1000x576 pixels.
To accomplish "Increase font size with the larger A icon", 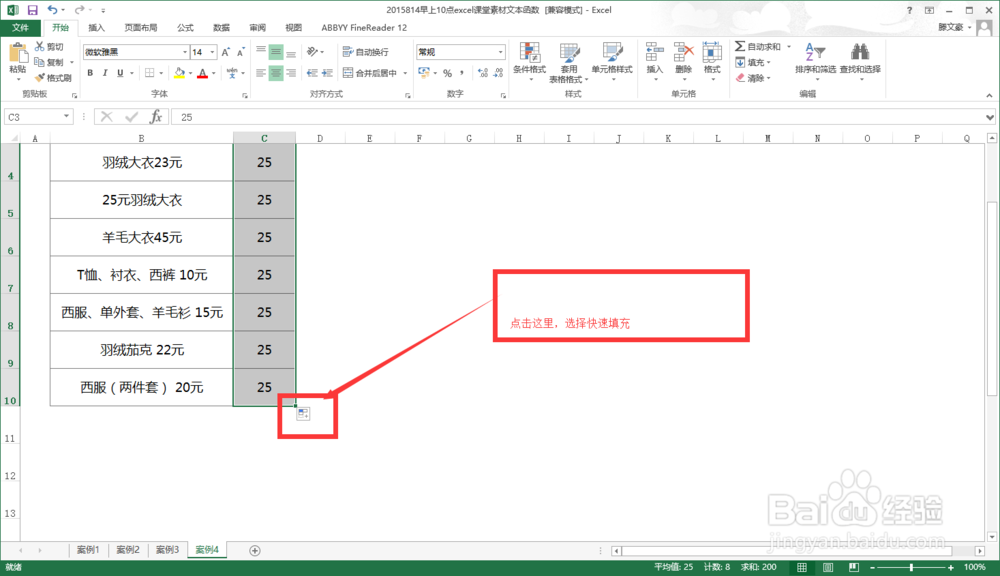I will click(225, 52).
